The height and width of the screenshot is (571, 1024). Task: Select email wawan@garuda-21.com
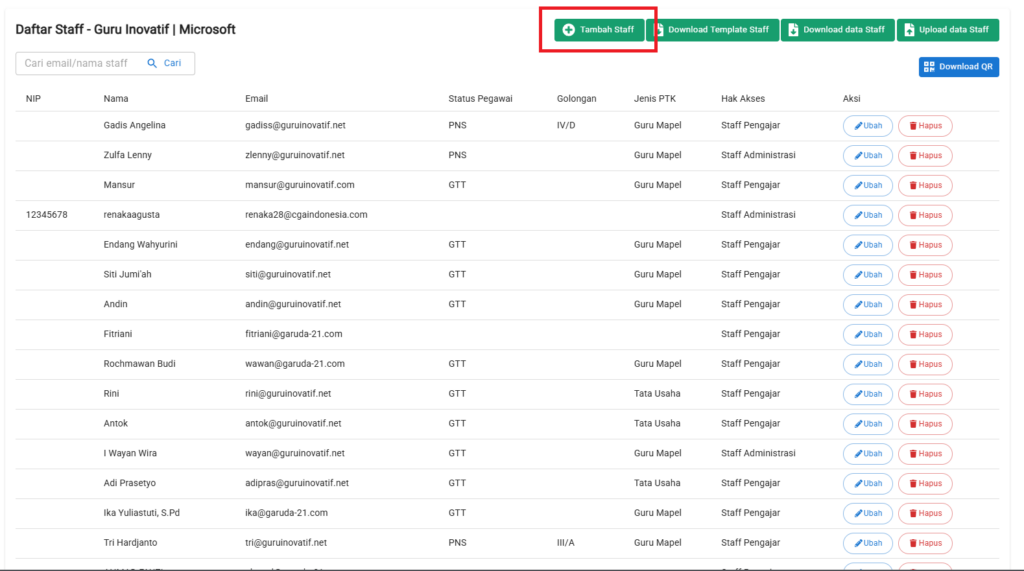(x=295, y=364)
